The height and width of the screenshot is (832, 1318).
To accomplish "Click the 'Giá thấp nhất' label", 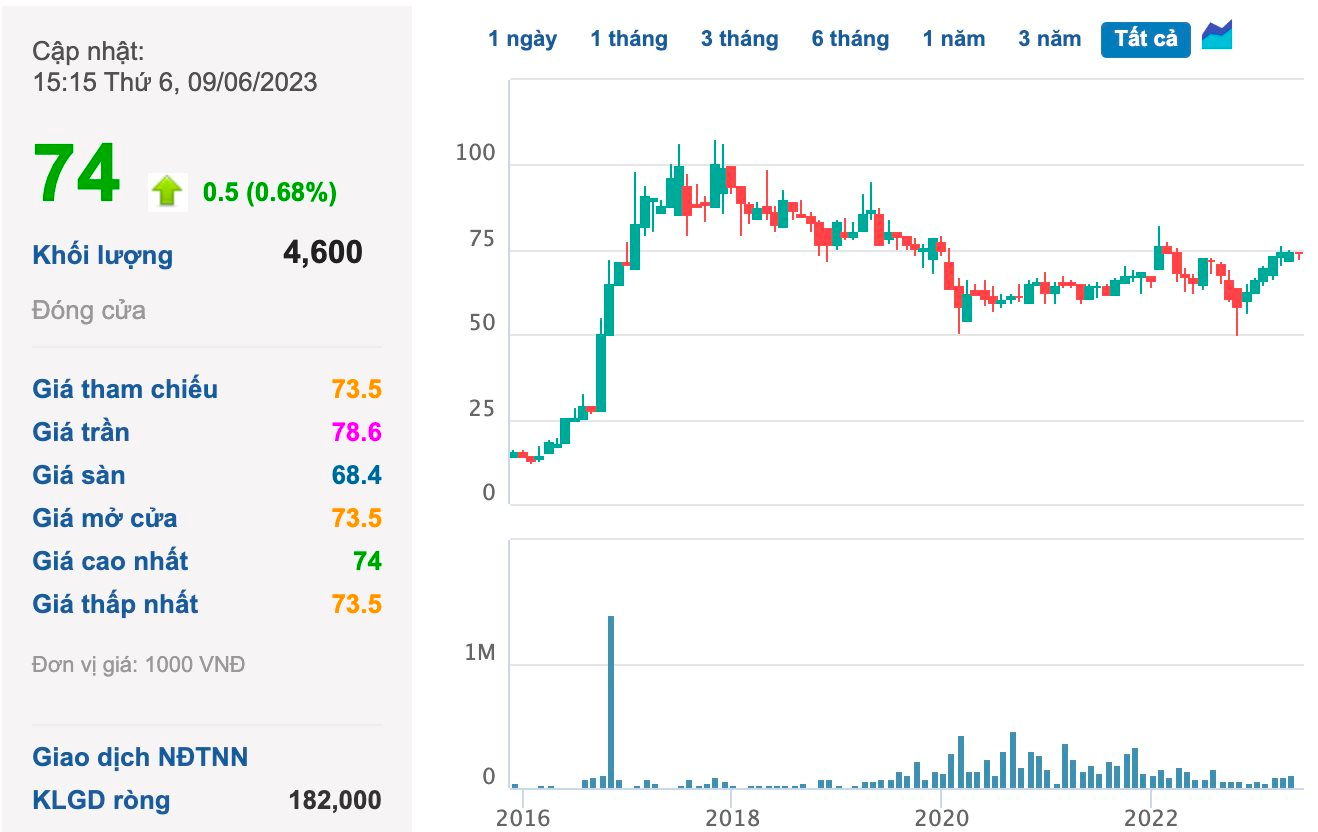I will pyautogui.click(x=115, y=604).
